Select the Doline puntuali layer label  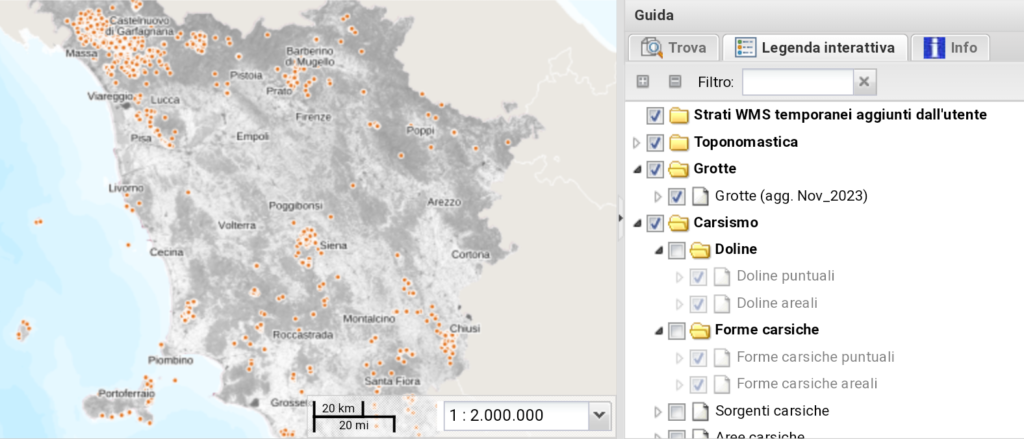[x=784, y=276]
